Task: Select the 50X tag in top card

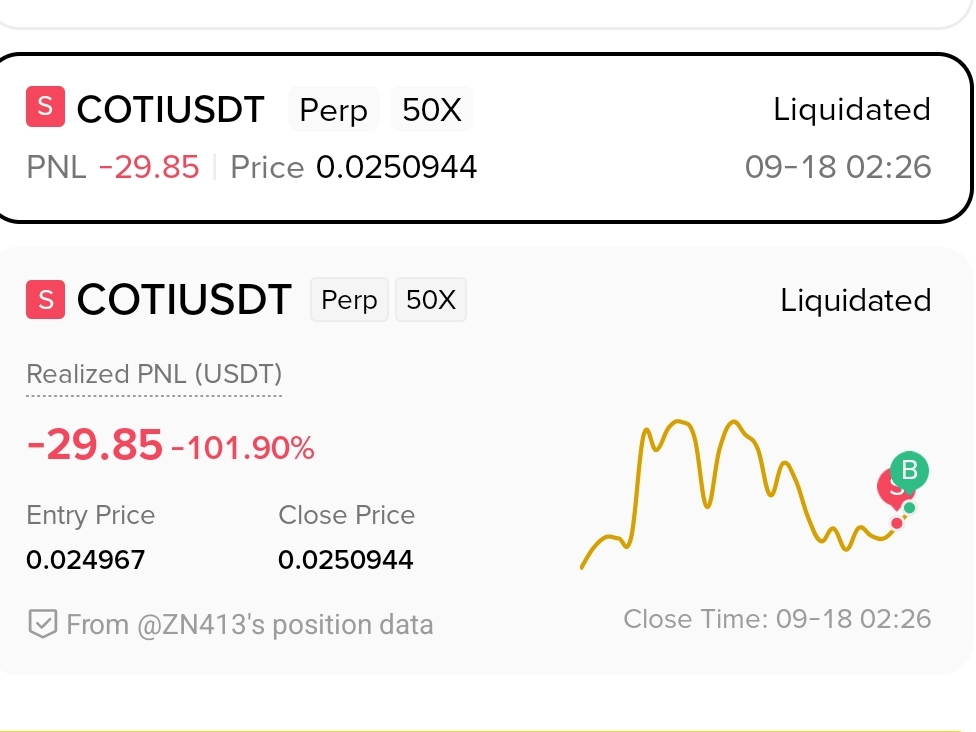Action: click(x=432, y=110)
